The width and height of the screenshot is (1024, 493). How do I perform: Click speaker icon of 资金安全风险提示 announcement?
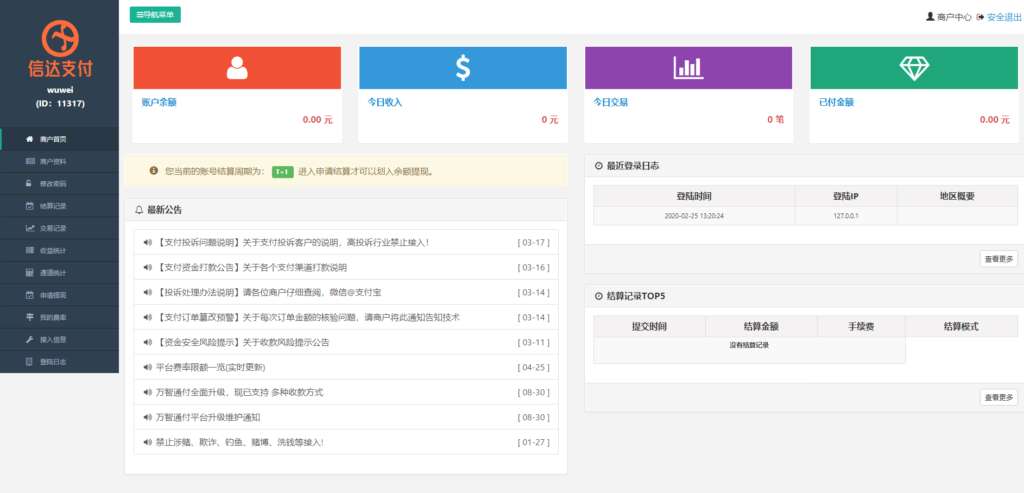point(148,342)
